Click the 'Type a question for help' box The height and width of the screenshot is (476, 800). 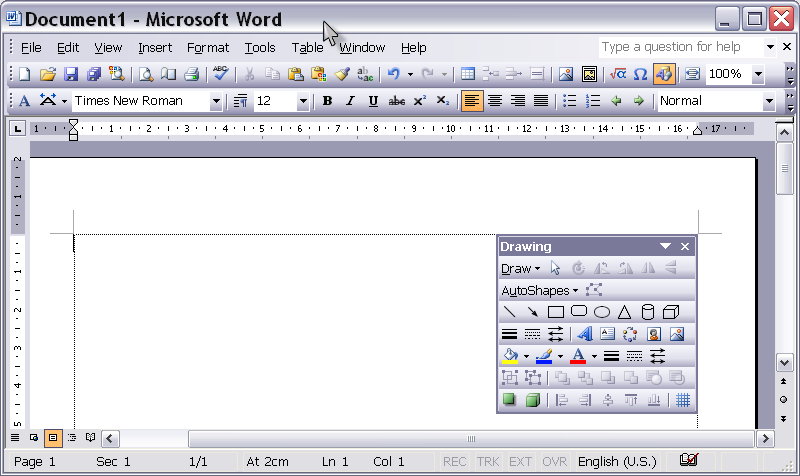[680, 47]
